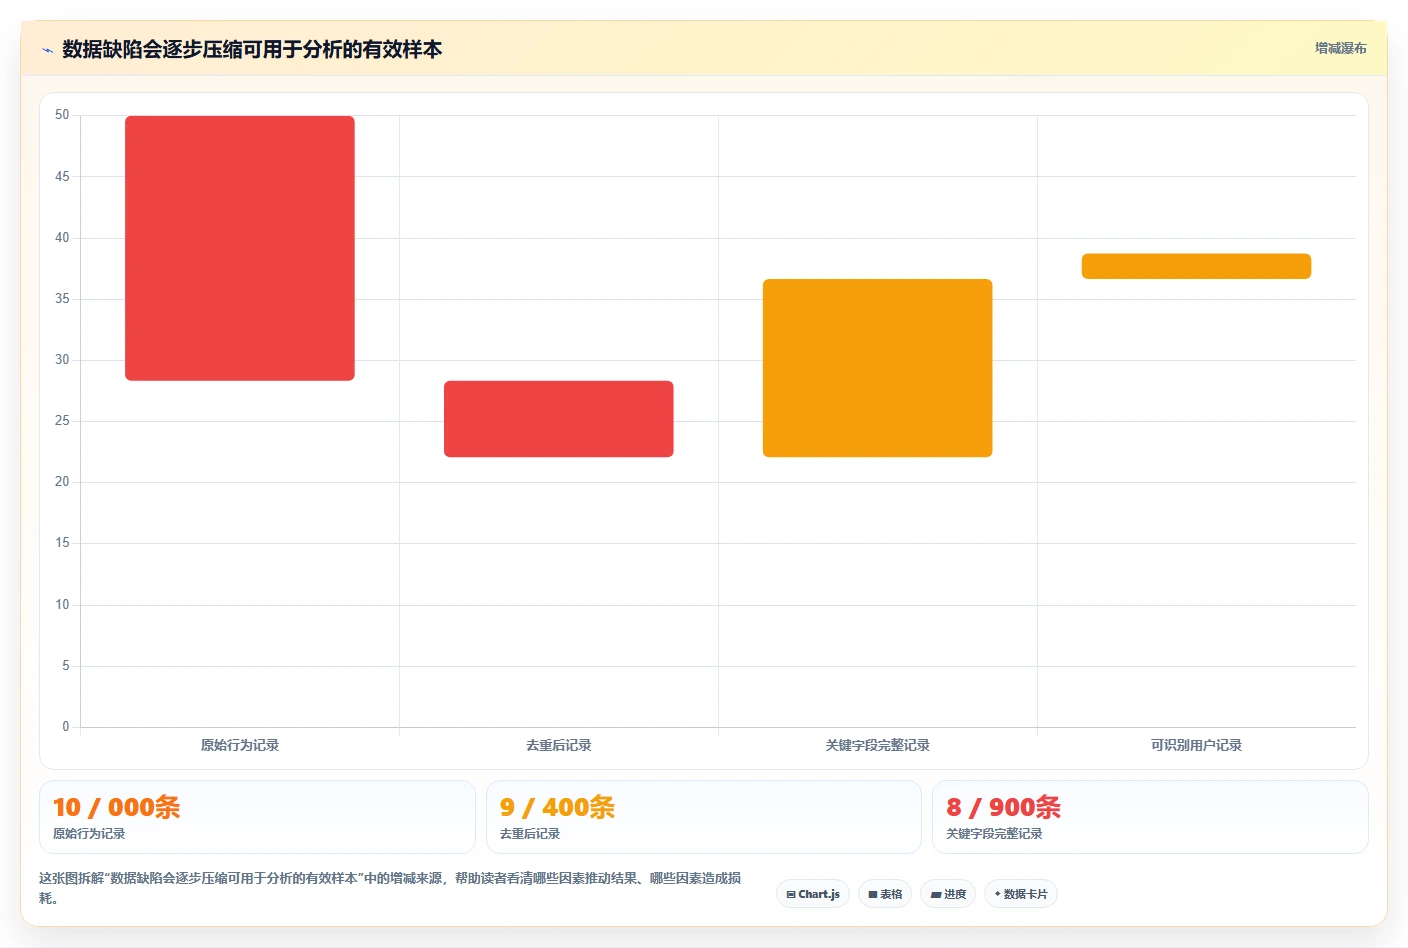Click the 增减瀑布 label in the header
The width and height of the screenshot is (1408, 948).
point(1340,48)
